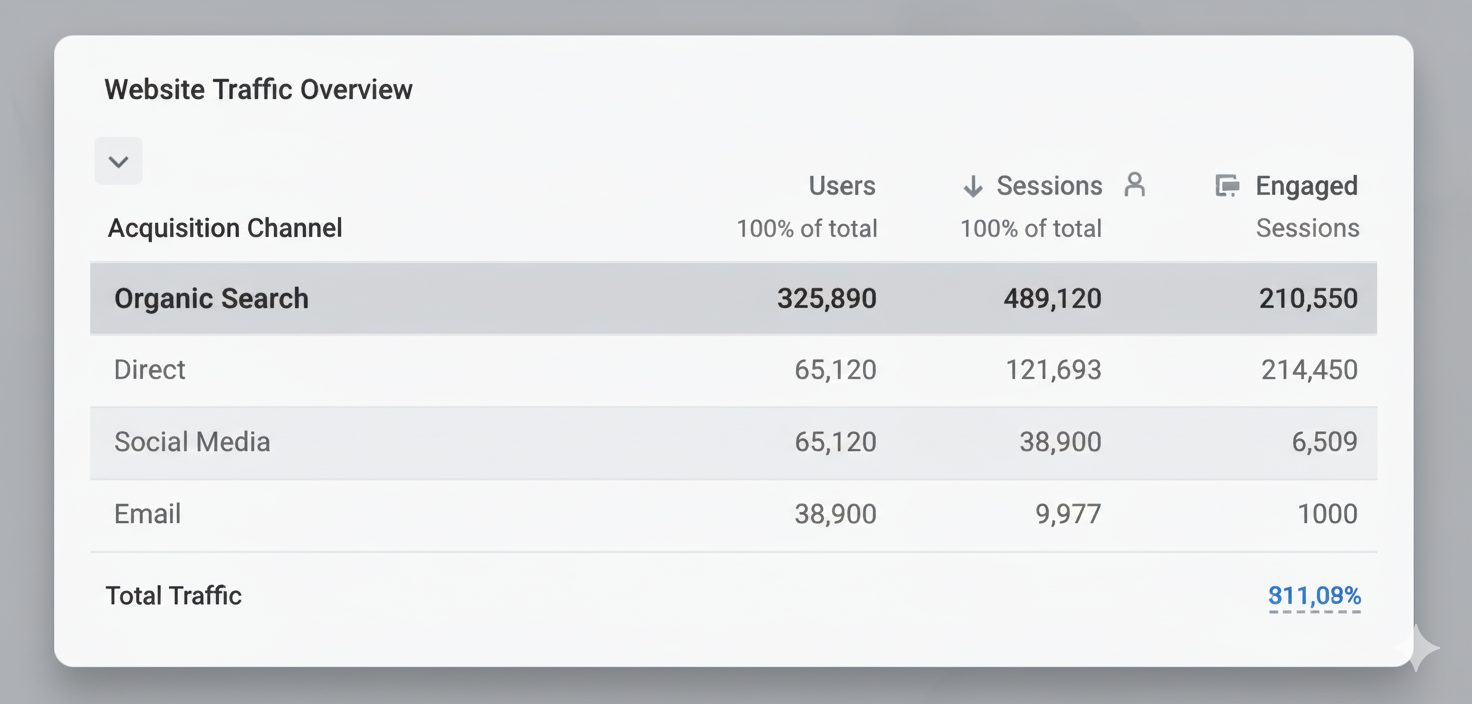Image resolution: width=1472 pixels, height=704 pixels.
Task: Select the Email channel row
Action: [148, 514]
